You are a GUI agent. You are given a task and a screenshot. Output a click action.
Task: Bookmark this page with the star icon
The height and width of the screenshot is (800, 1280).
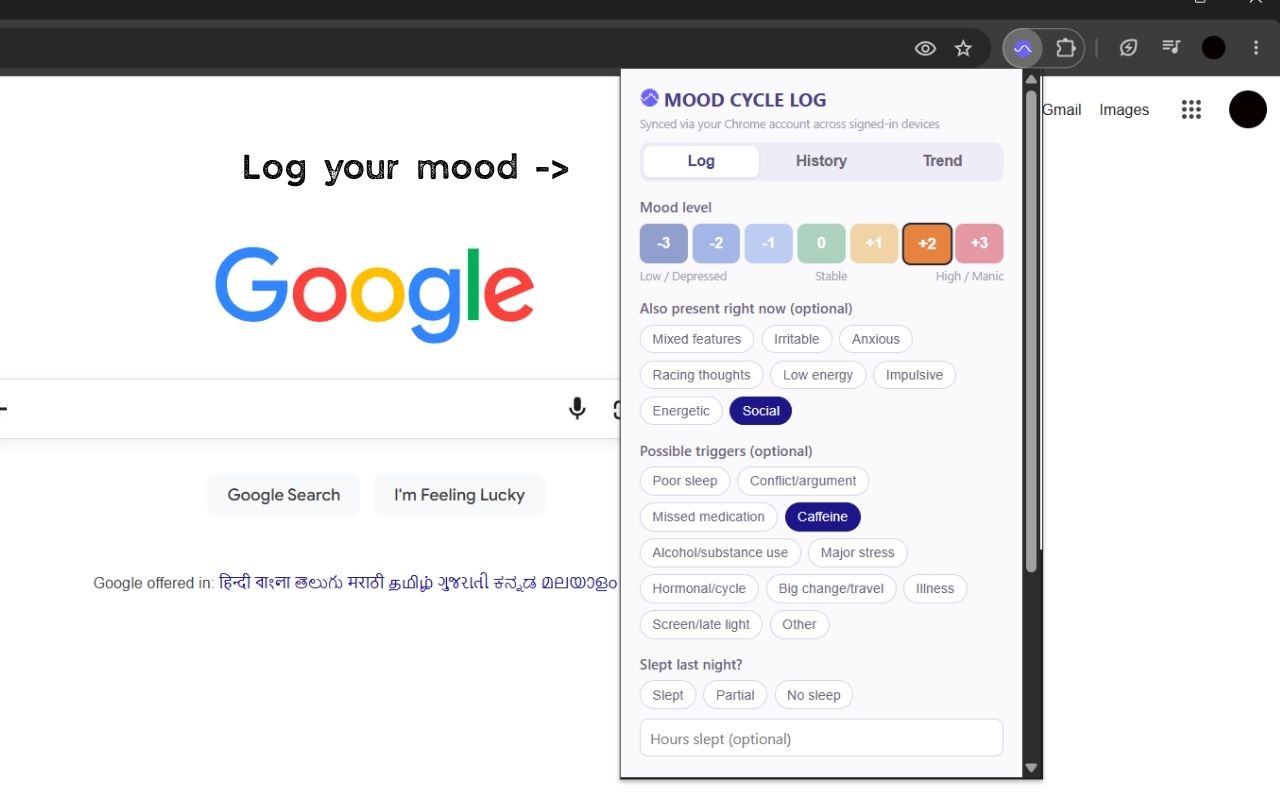click(x=963, y=48)
